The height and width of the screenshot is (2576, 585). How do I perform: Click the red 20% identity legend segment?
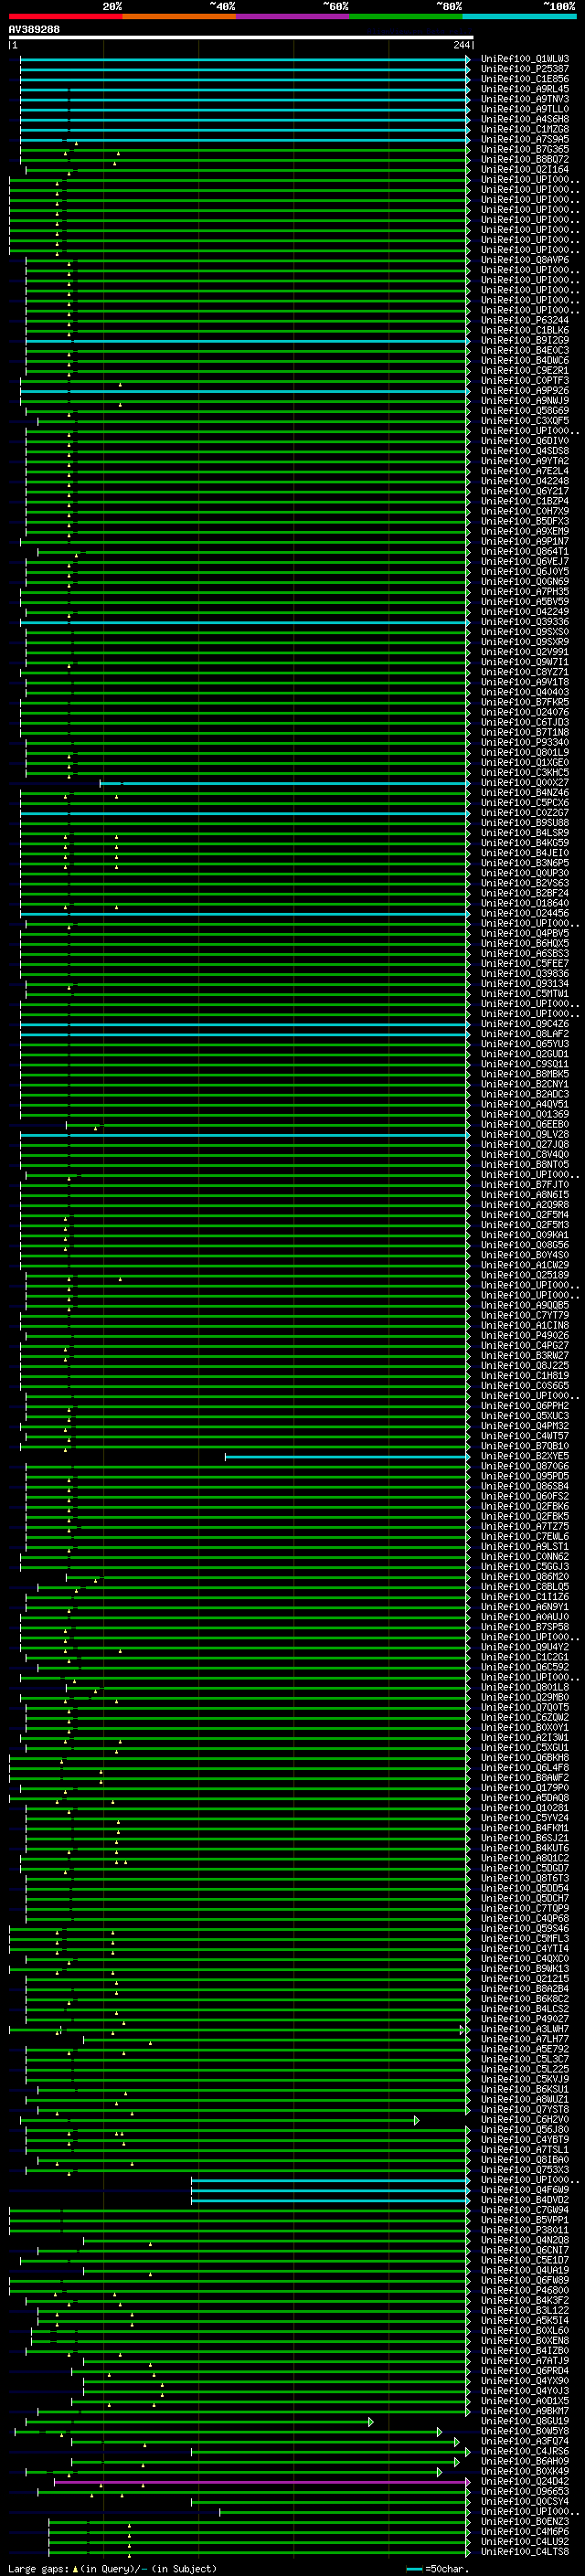click(65, 16)
